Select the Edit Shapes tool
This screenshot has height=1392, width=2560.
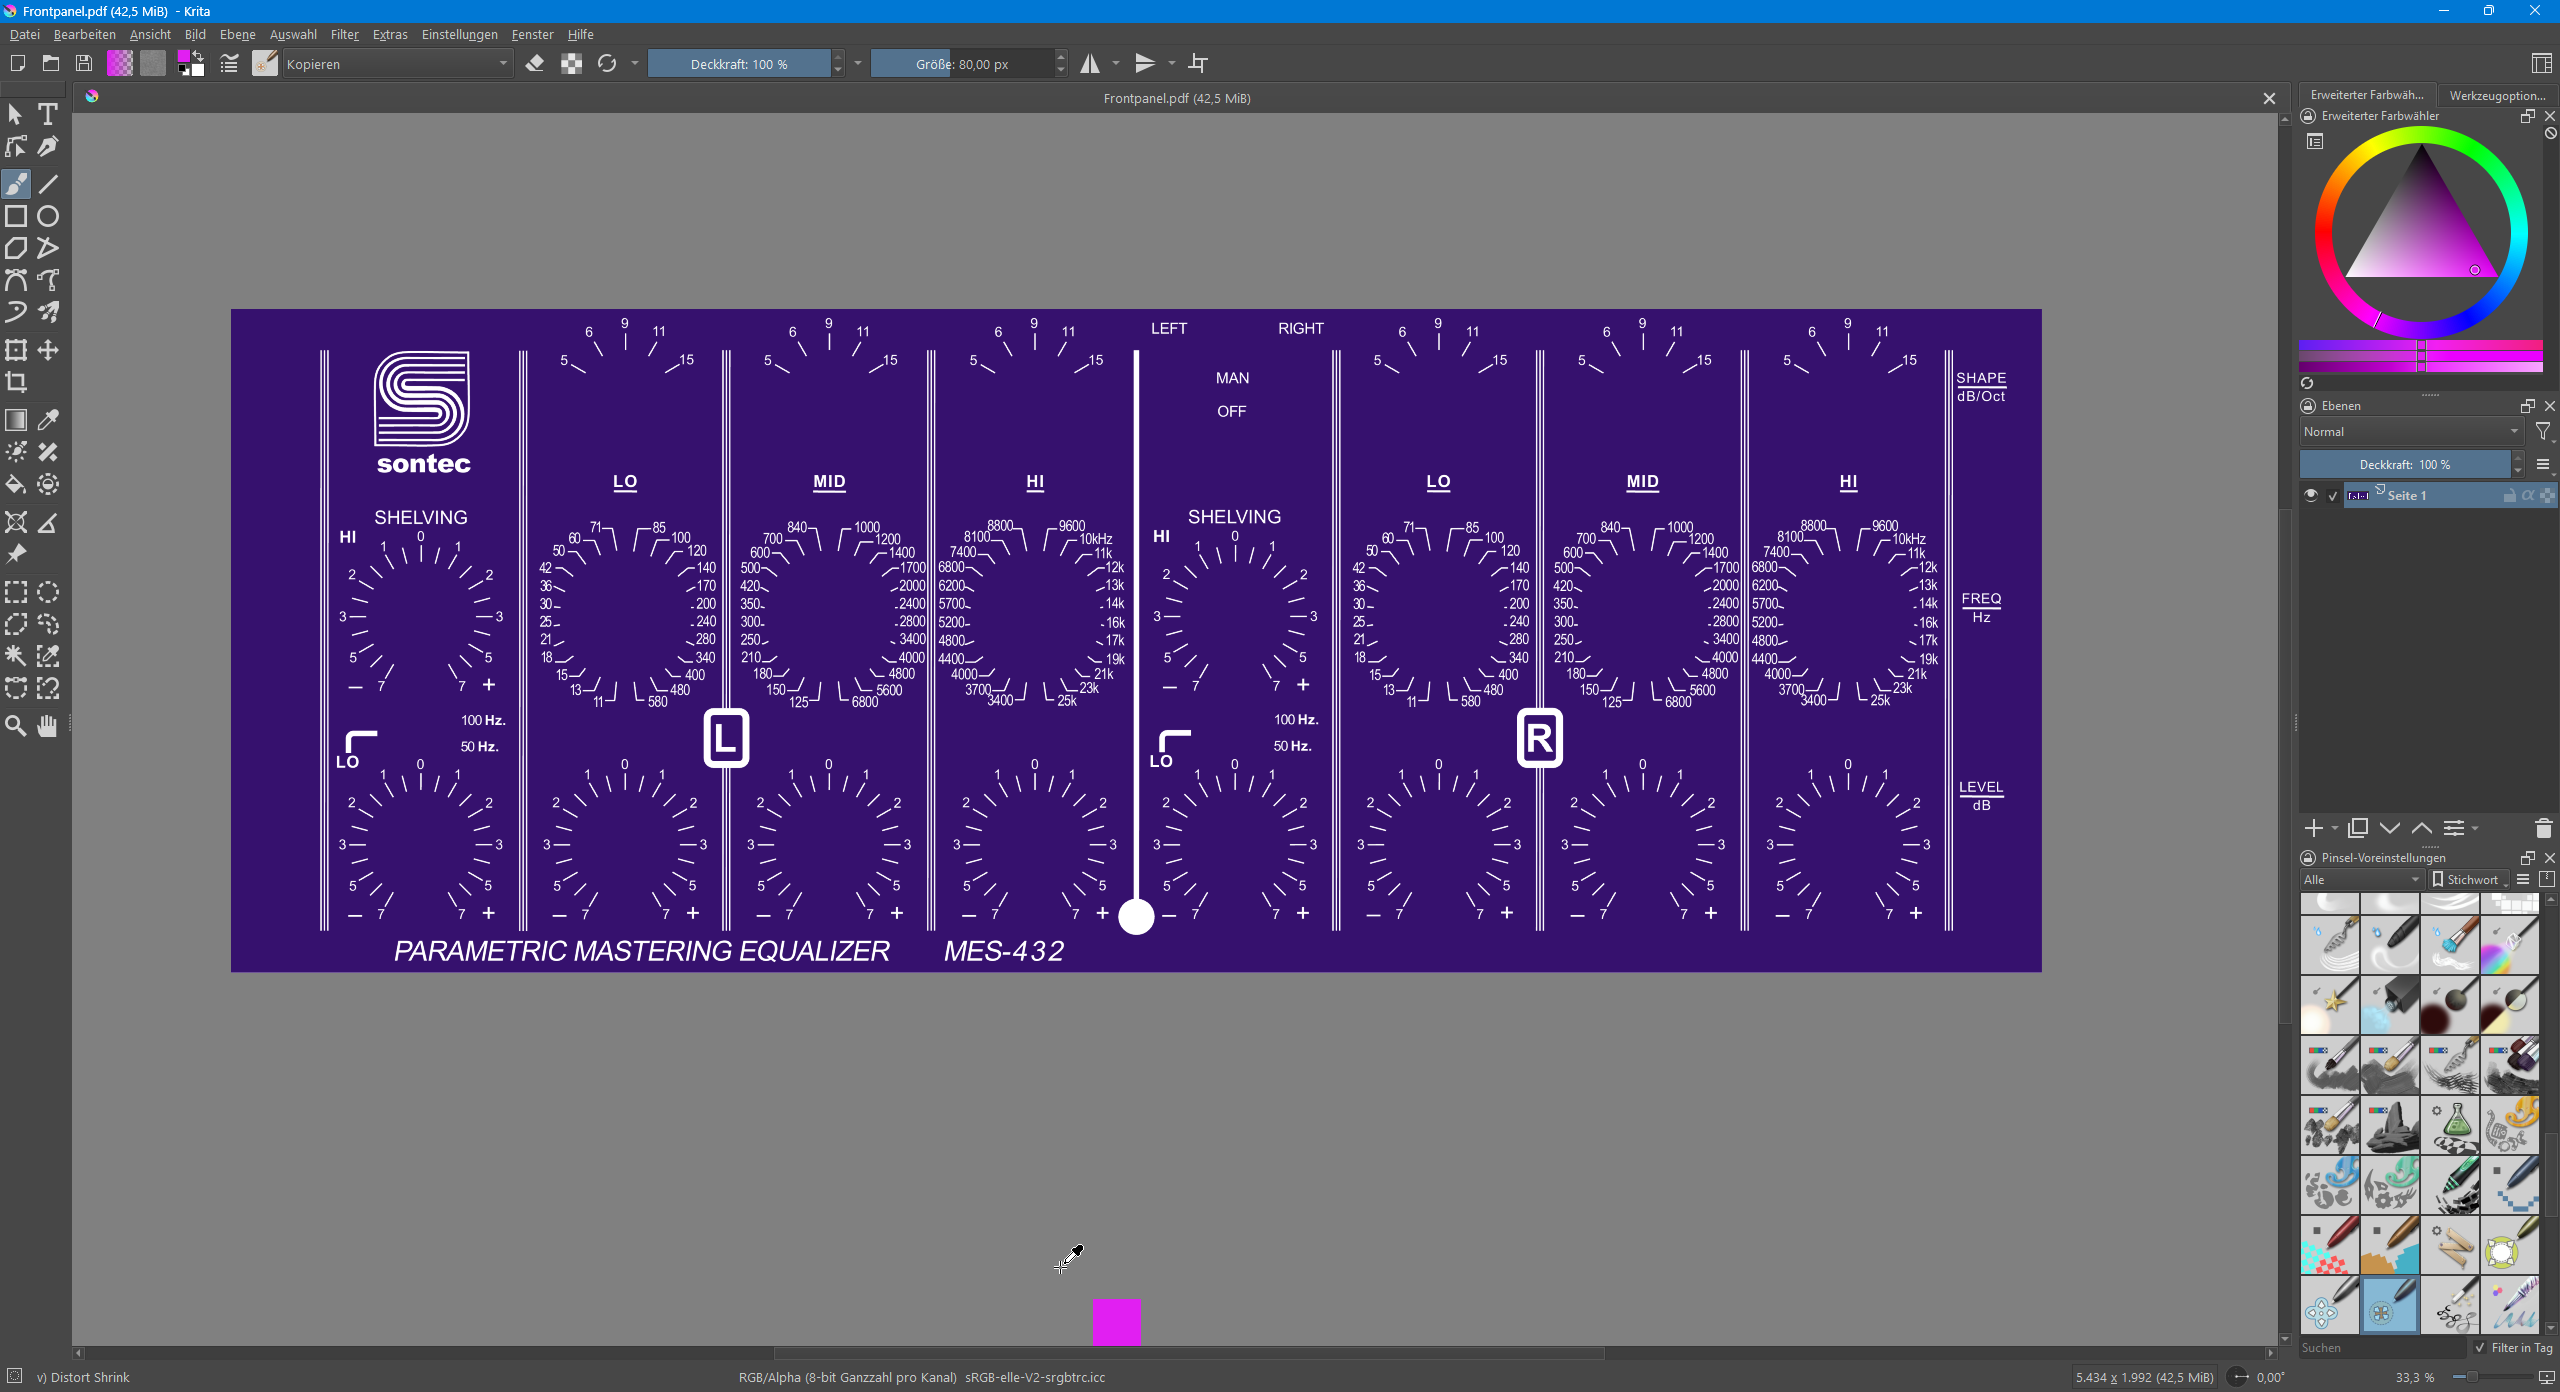pyautogui.click(x=16, y=147)
